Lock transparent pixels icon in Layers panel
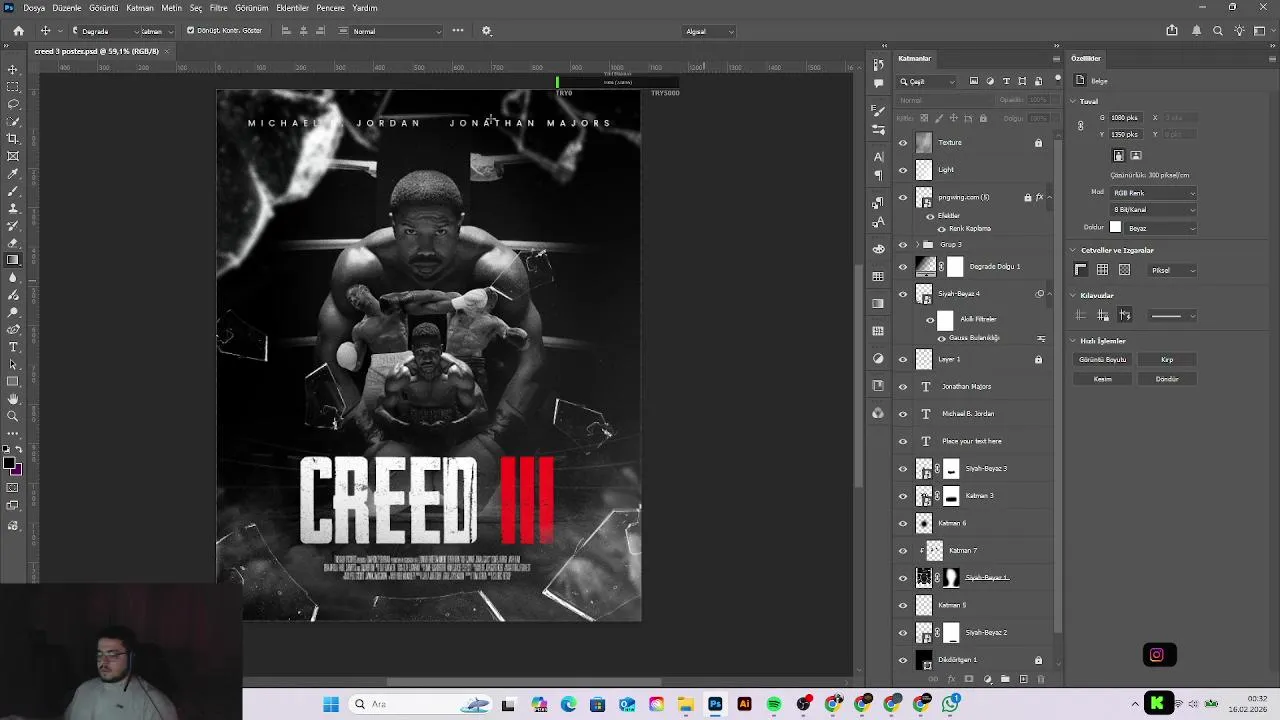This screenshot has height=720, width=1280. coord(924,118)
